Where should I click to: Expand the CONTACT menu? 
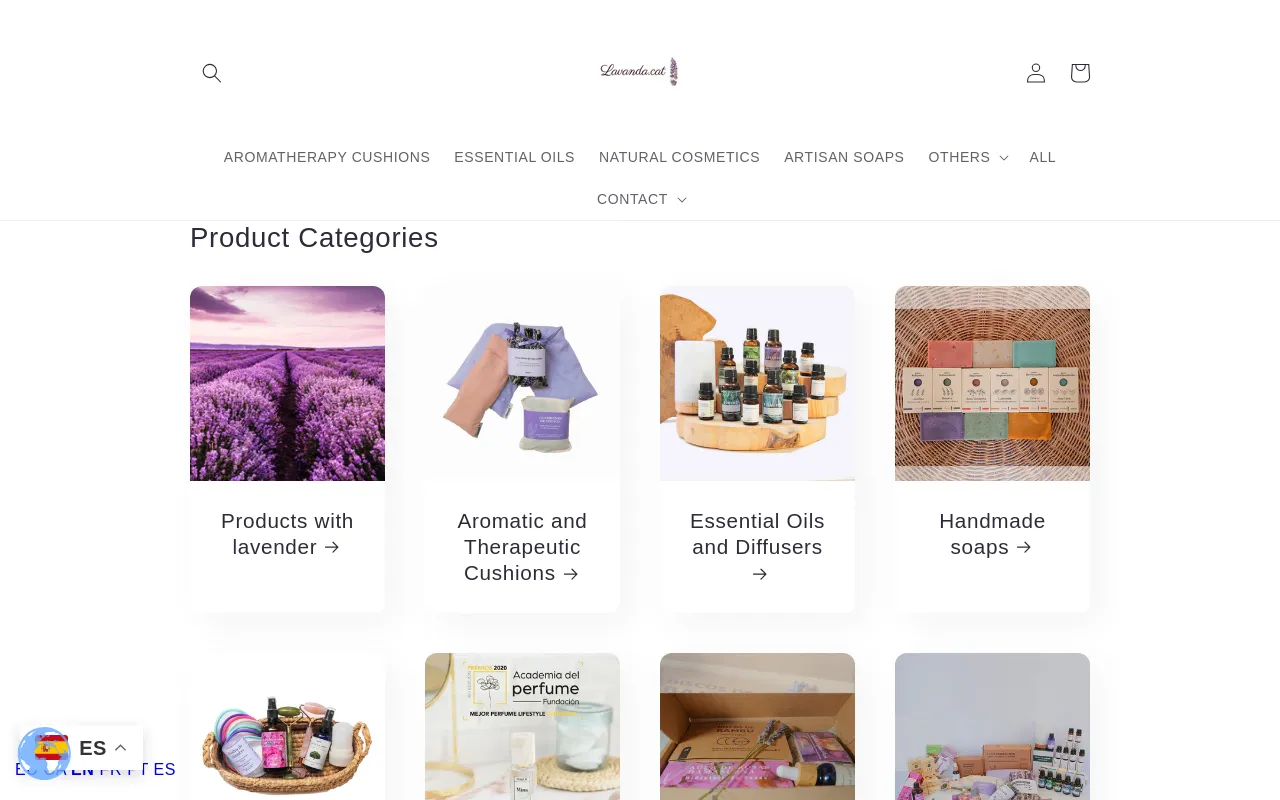tap(641, 199)
